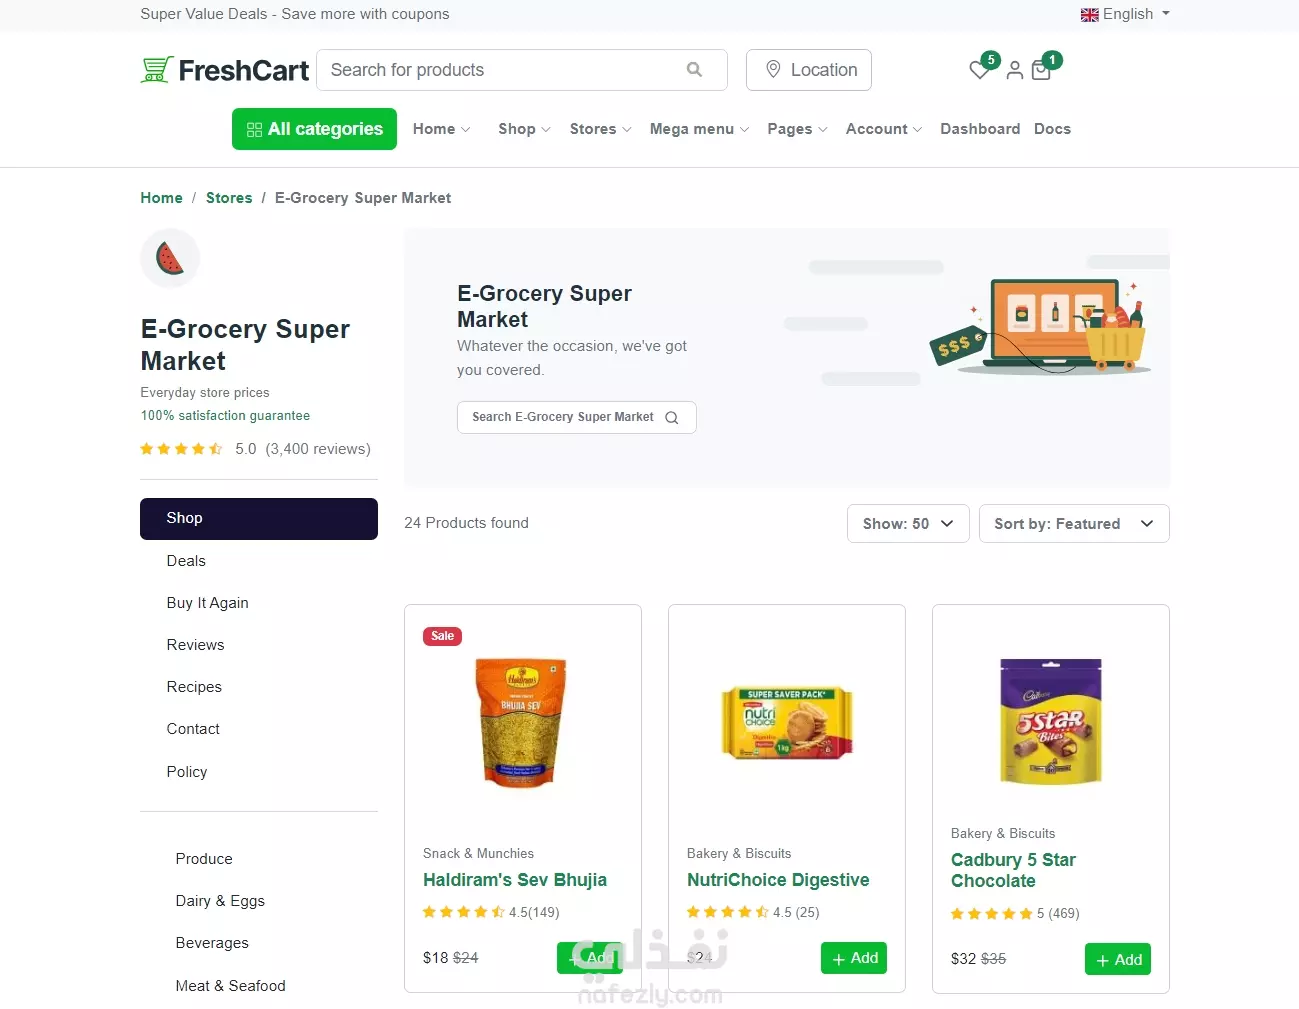The width and height of the screenshot is (1299, 1009).
Task: Click the watermelon store avatar
Action: coord(170,258)
